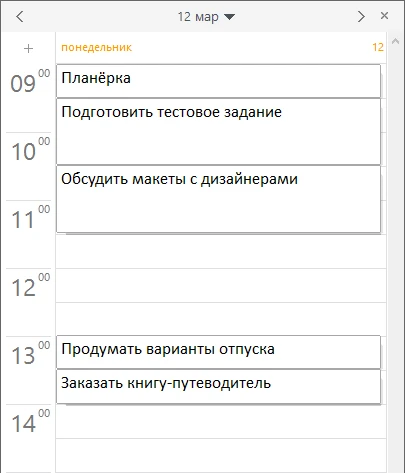405x473 pixels.
Task: Click the day number 12 in the header
Action: click(x=378, y=47)
